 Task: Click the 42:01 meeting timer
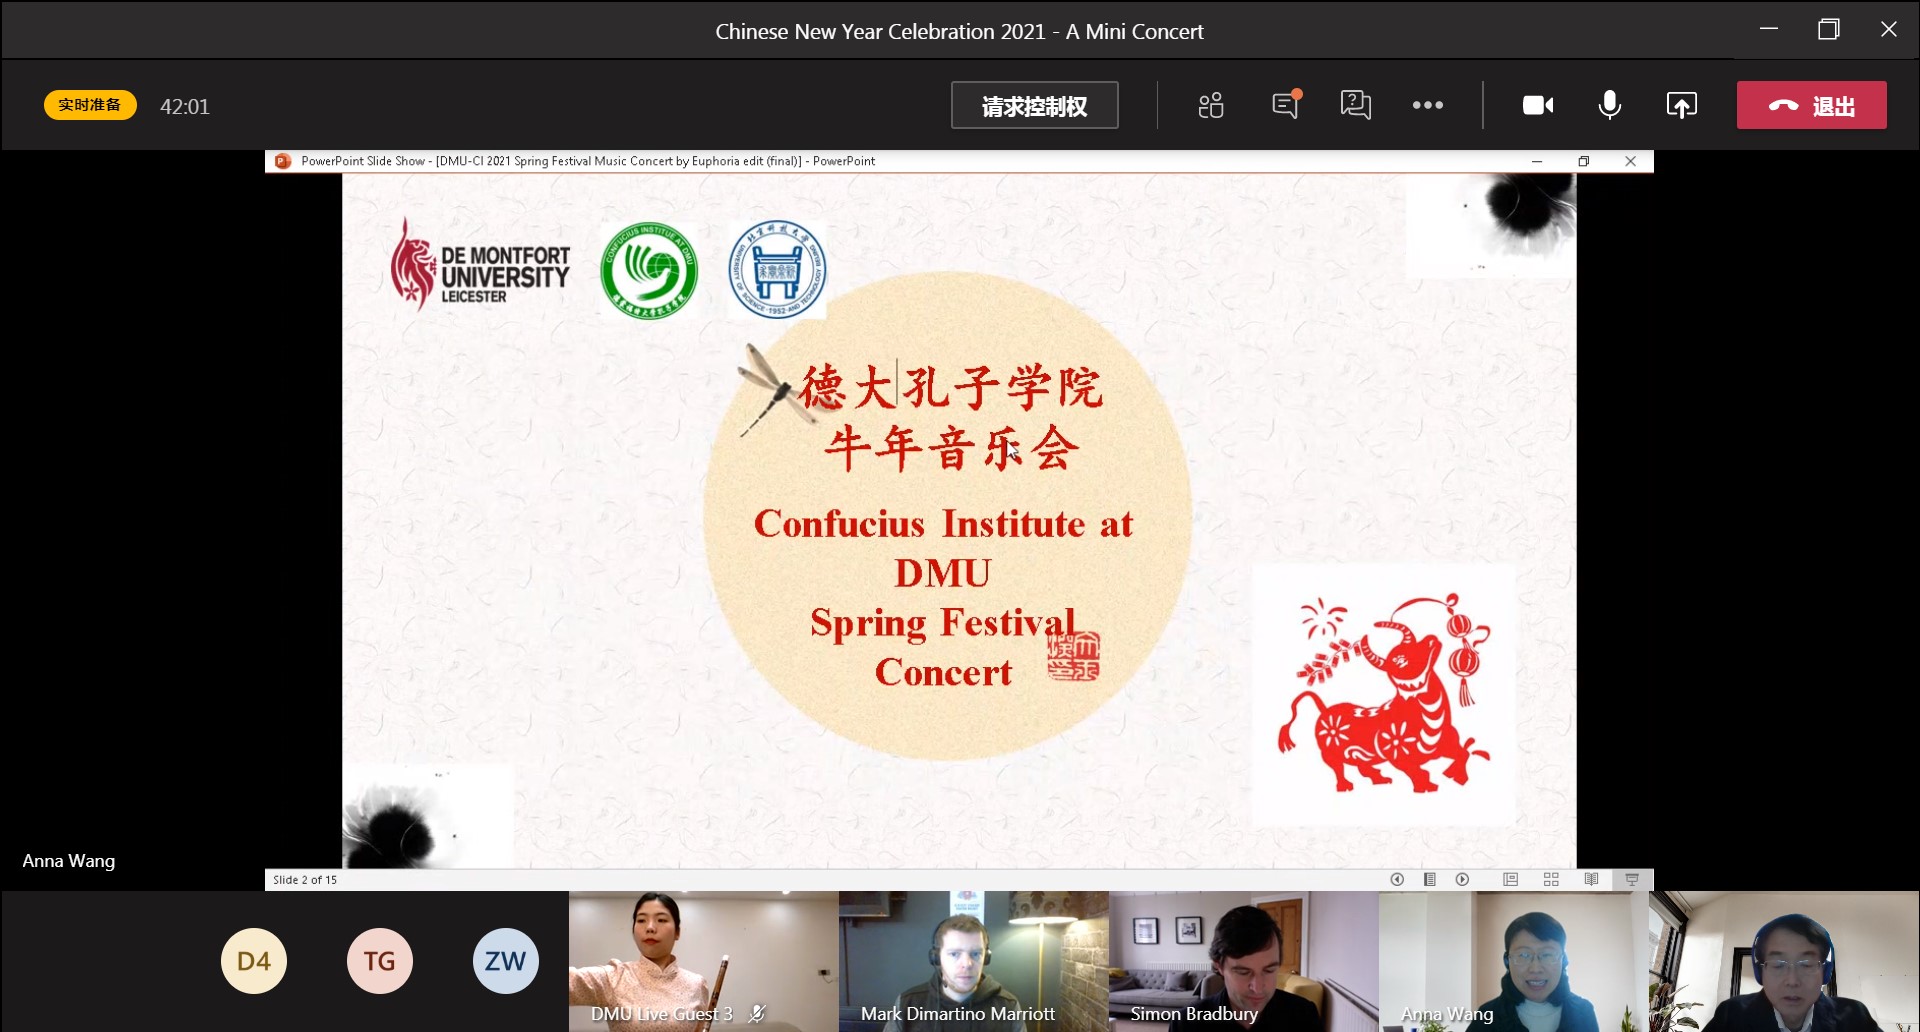[x=185, y=106]
